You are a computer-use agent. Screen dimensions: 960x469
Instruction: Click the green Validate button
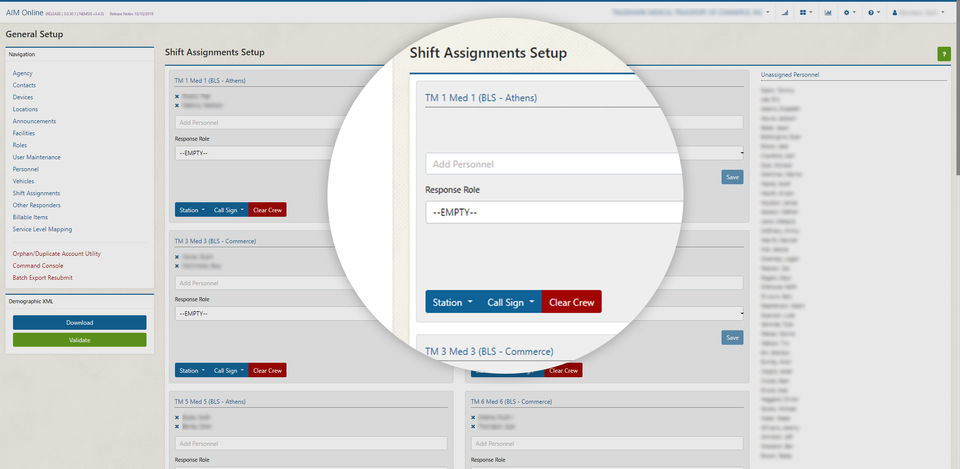pyautogui.click(x=80, y=340)
